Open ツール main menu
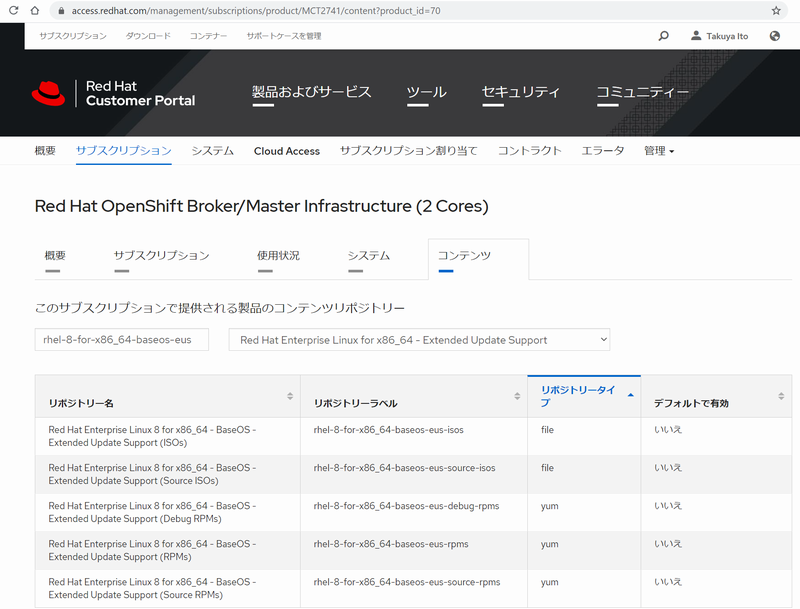The image size is (800, 609). coord(427,92)
